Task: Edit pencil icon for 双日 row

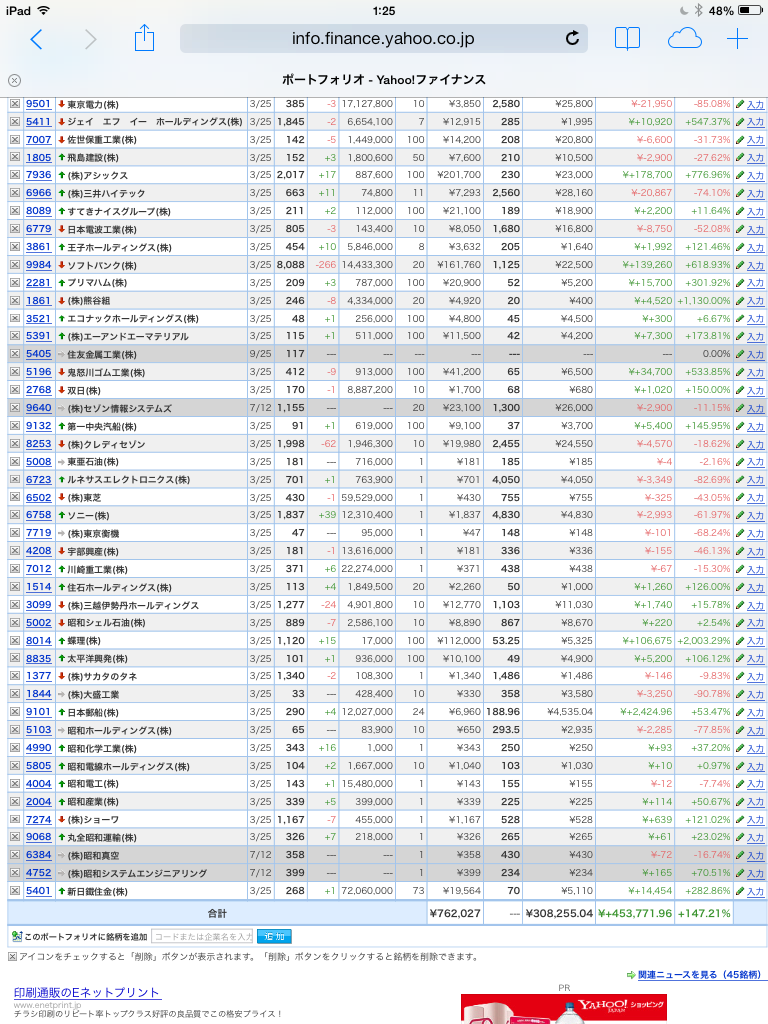Action: tap(740, 391)
